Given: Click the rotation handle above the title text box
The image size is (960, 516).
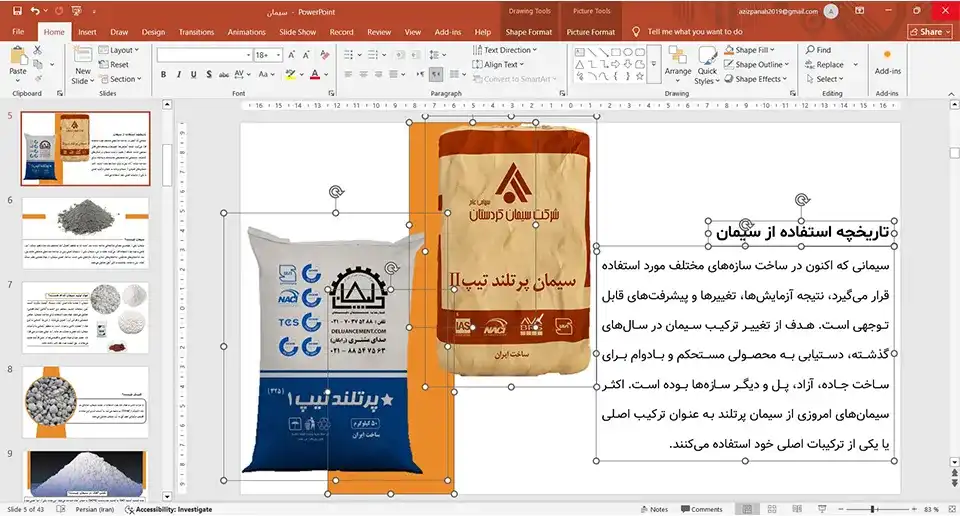Looking at the screenshot, I should click(802, 200).
